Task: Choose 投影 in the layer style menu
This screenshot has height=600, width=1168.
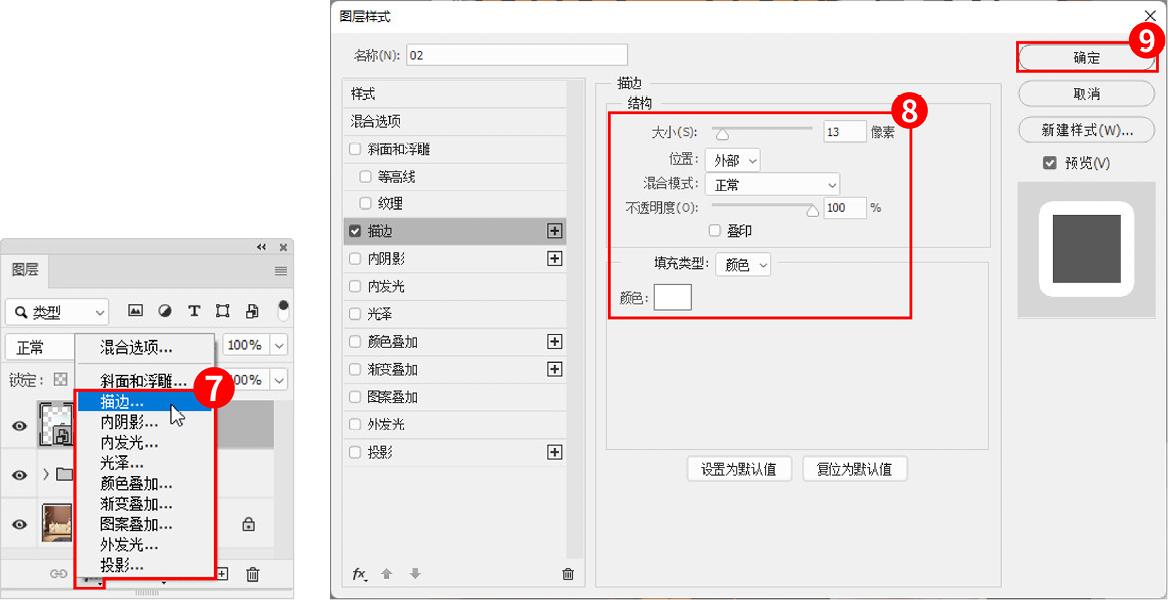Action: [121, 566]
